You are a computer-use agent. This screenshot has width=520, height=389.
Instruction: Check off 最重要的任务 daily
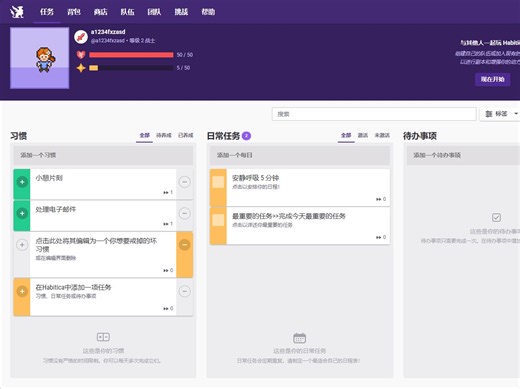[218, 220]
